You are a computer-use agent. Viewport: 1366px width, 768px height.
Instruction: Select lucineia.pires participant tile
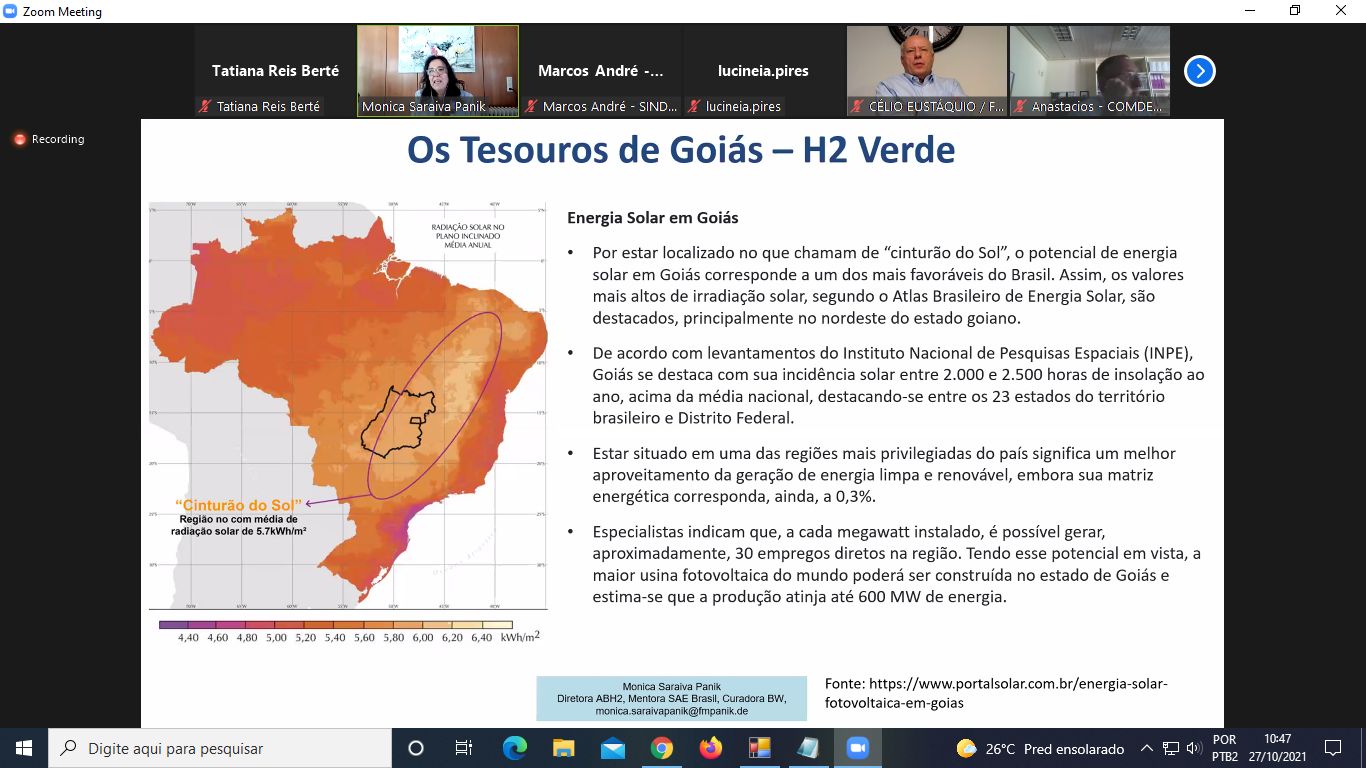click(764, 71)
